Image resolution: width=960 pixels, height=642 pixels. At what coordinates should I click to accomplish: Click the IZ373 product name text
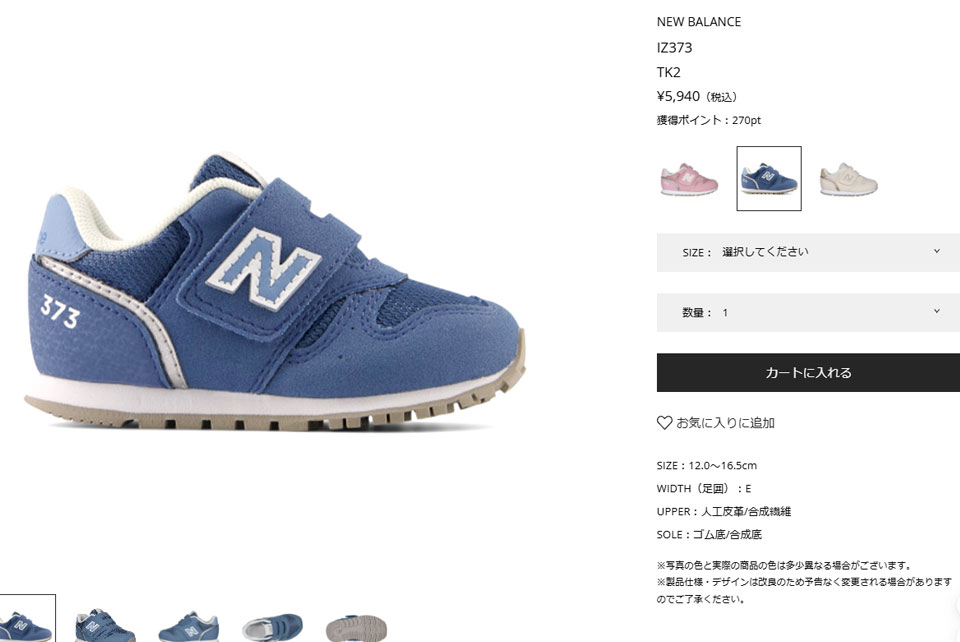pyautogui.click(x=675, y=48)
